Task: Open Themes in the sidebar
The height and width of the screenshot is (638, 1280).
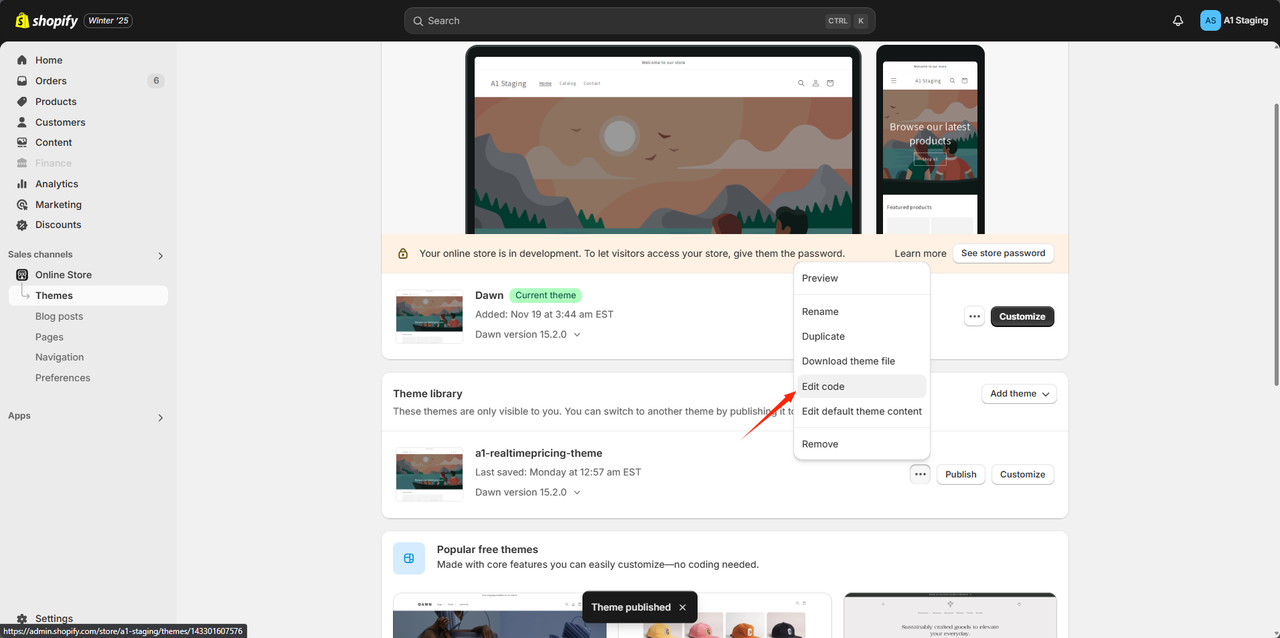Action: [88, 296]
